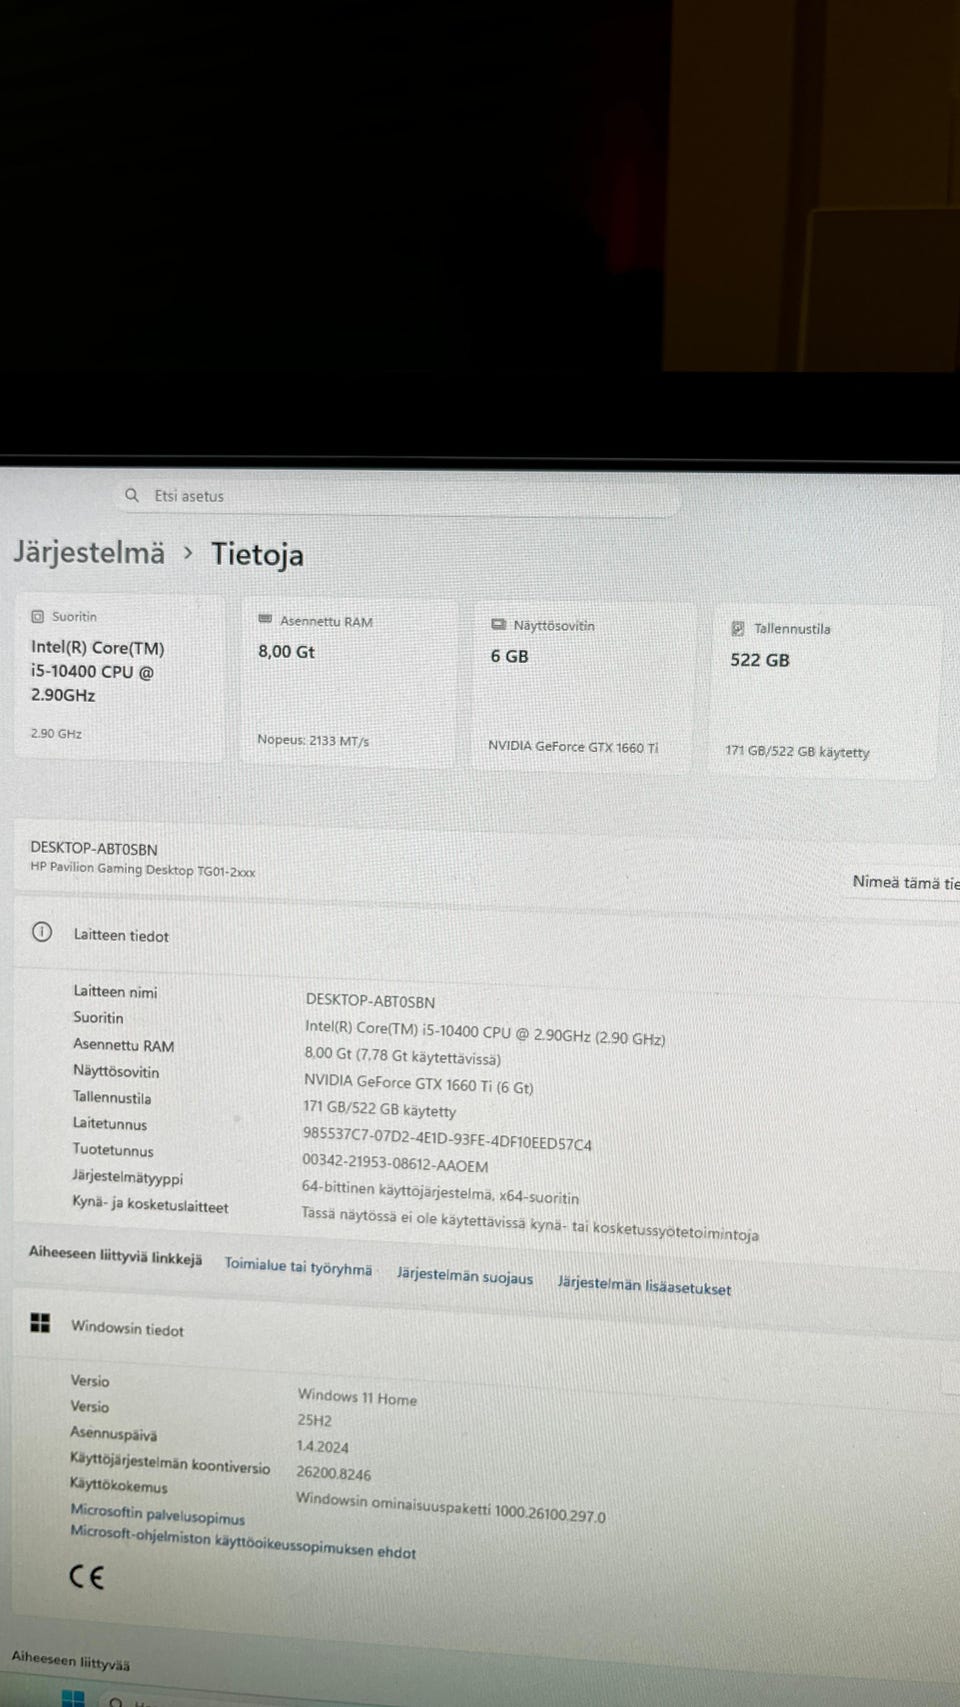The height and width of the screenshot is (1707, 960).
Task: Click the Etsi asetus search field
Action: (398, 496)
